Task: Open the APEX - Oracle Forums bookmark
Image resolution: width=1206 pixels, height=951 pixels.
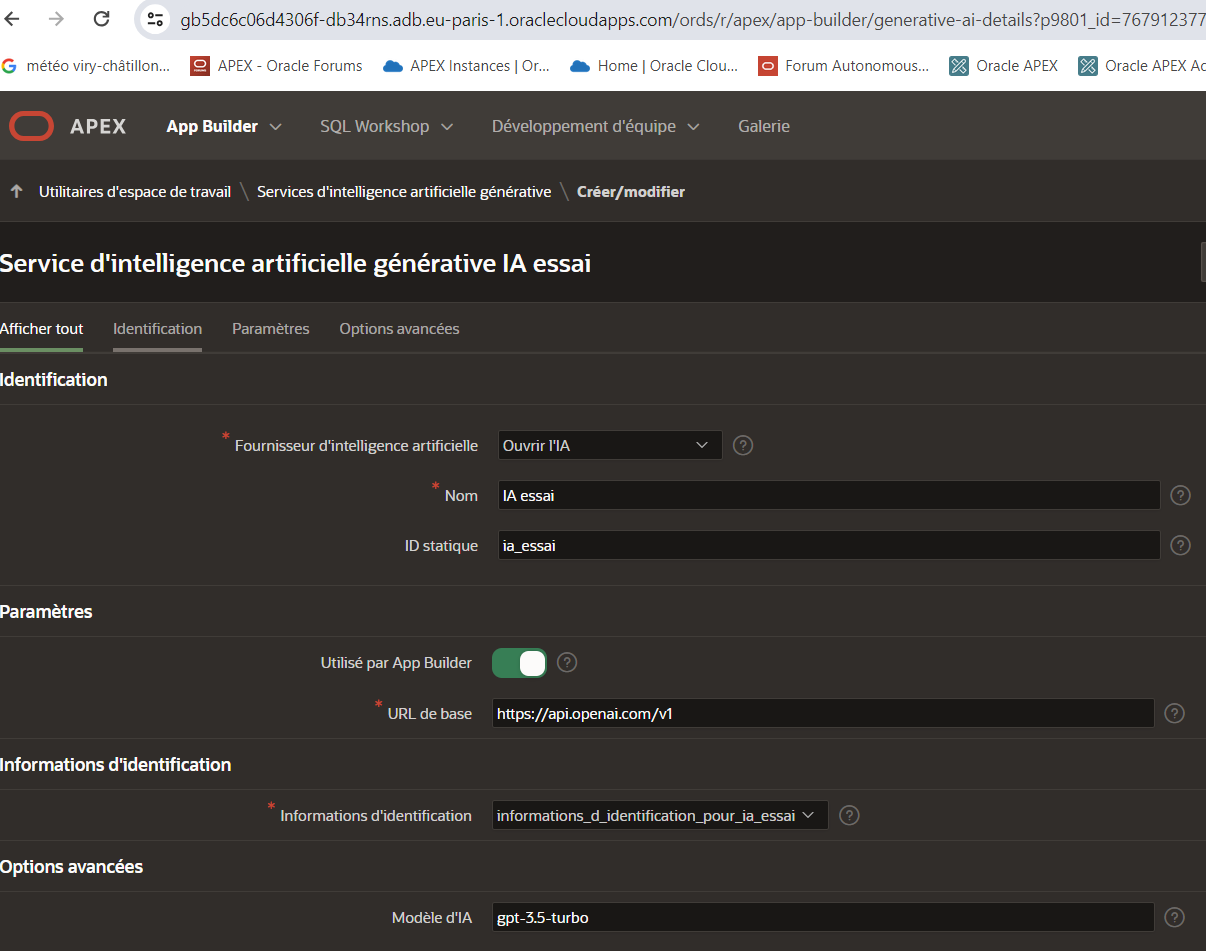Action: pos(277,66)
